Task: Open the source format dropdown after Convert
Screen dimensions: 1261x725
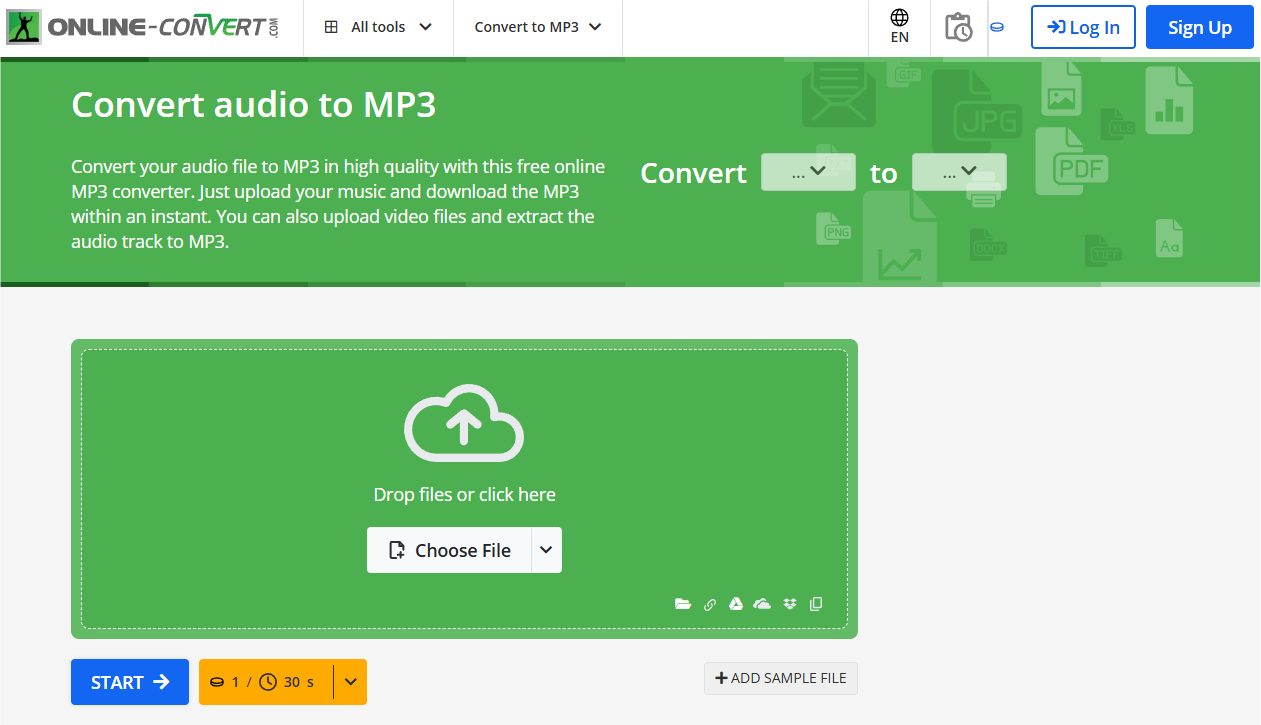Action: click(808, 172)
